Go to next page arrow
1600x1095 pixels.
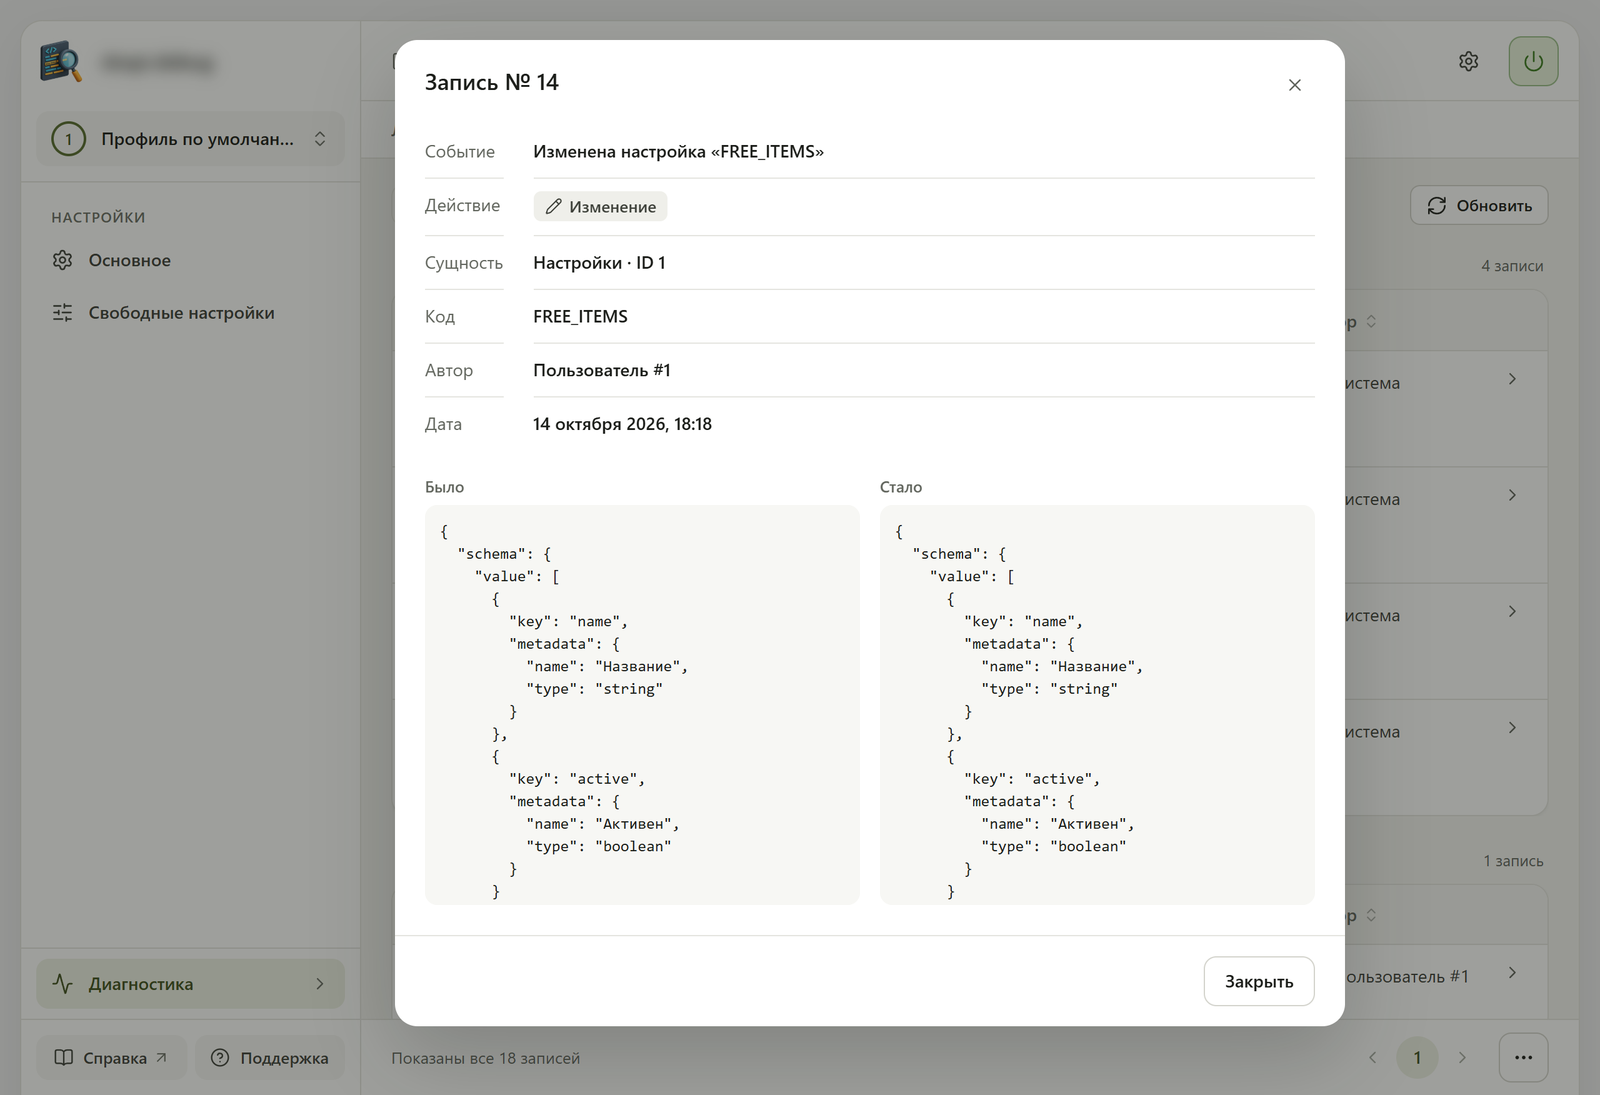coord(1462,1057)
